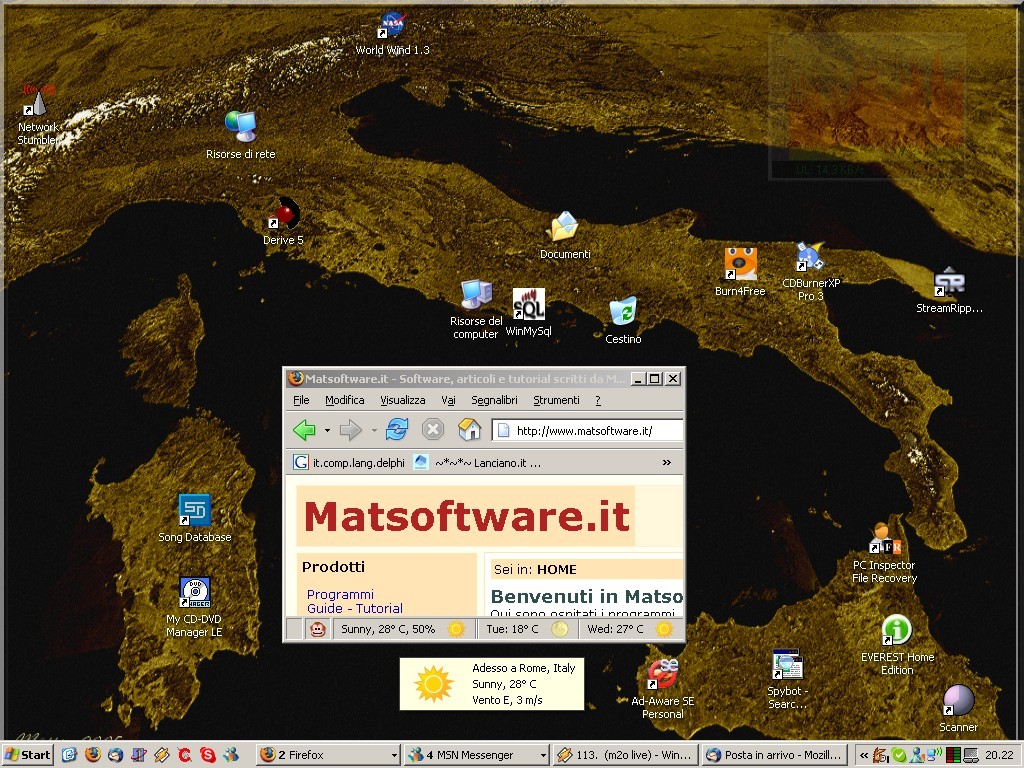Viewport: 1024px width, 768px height.
Task: Click the URL address field
Action: (x=587, y=430)
